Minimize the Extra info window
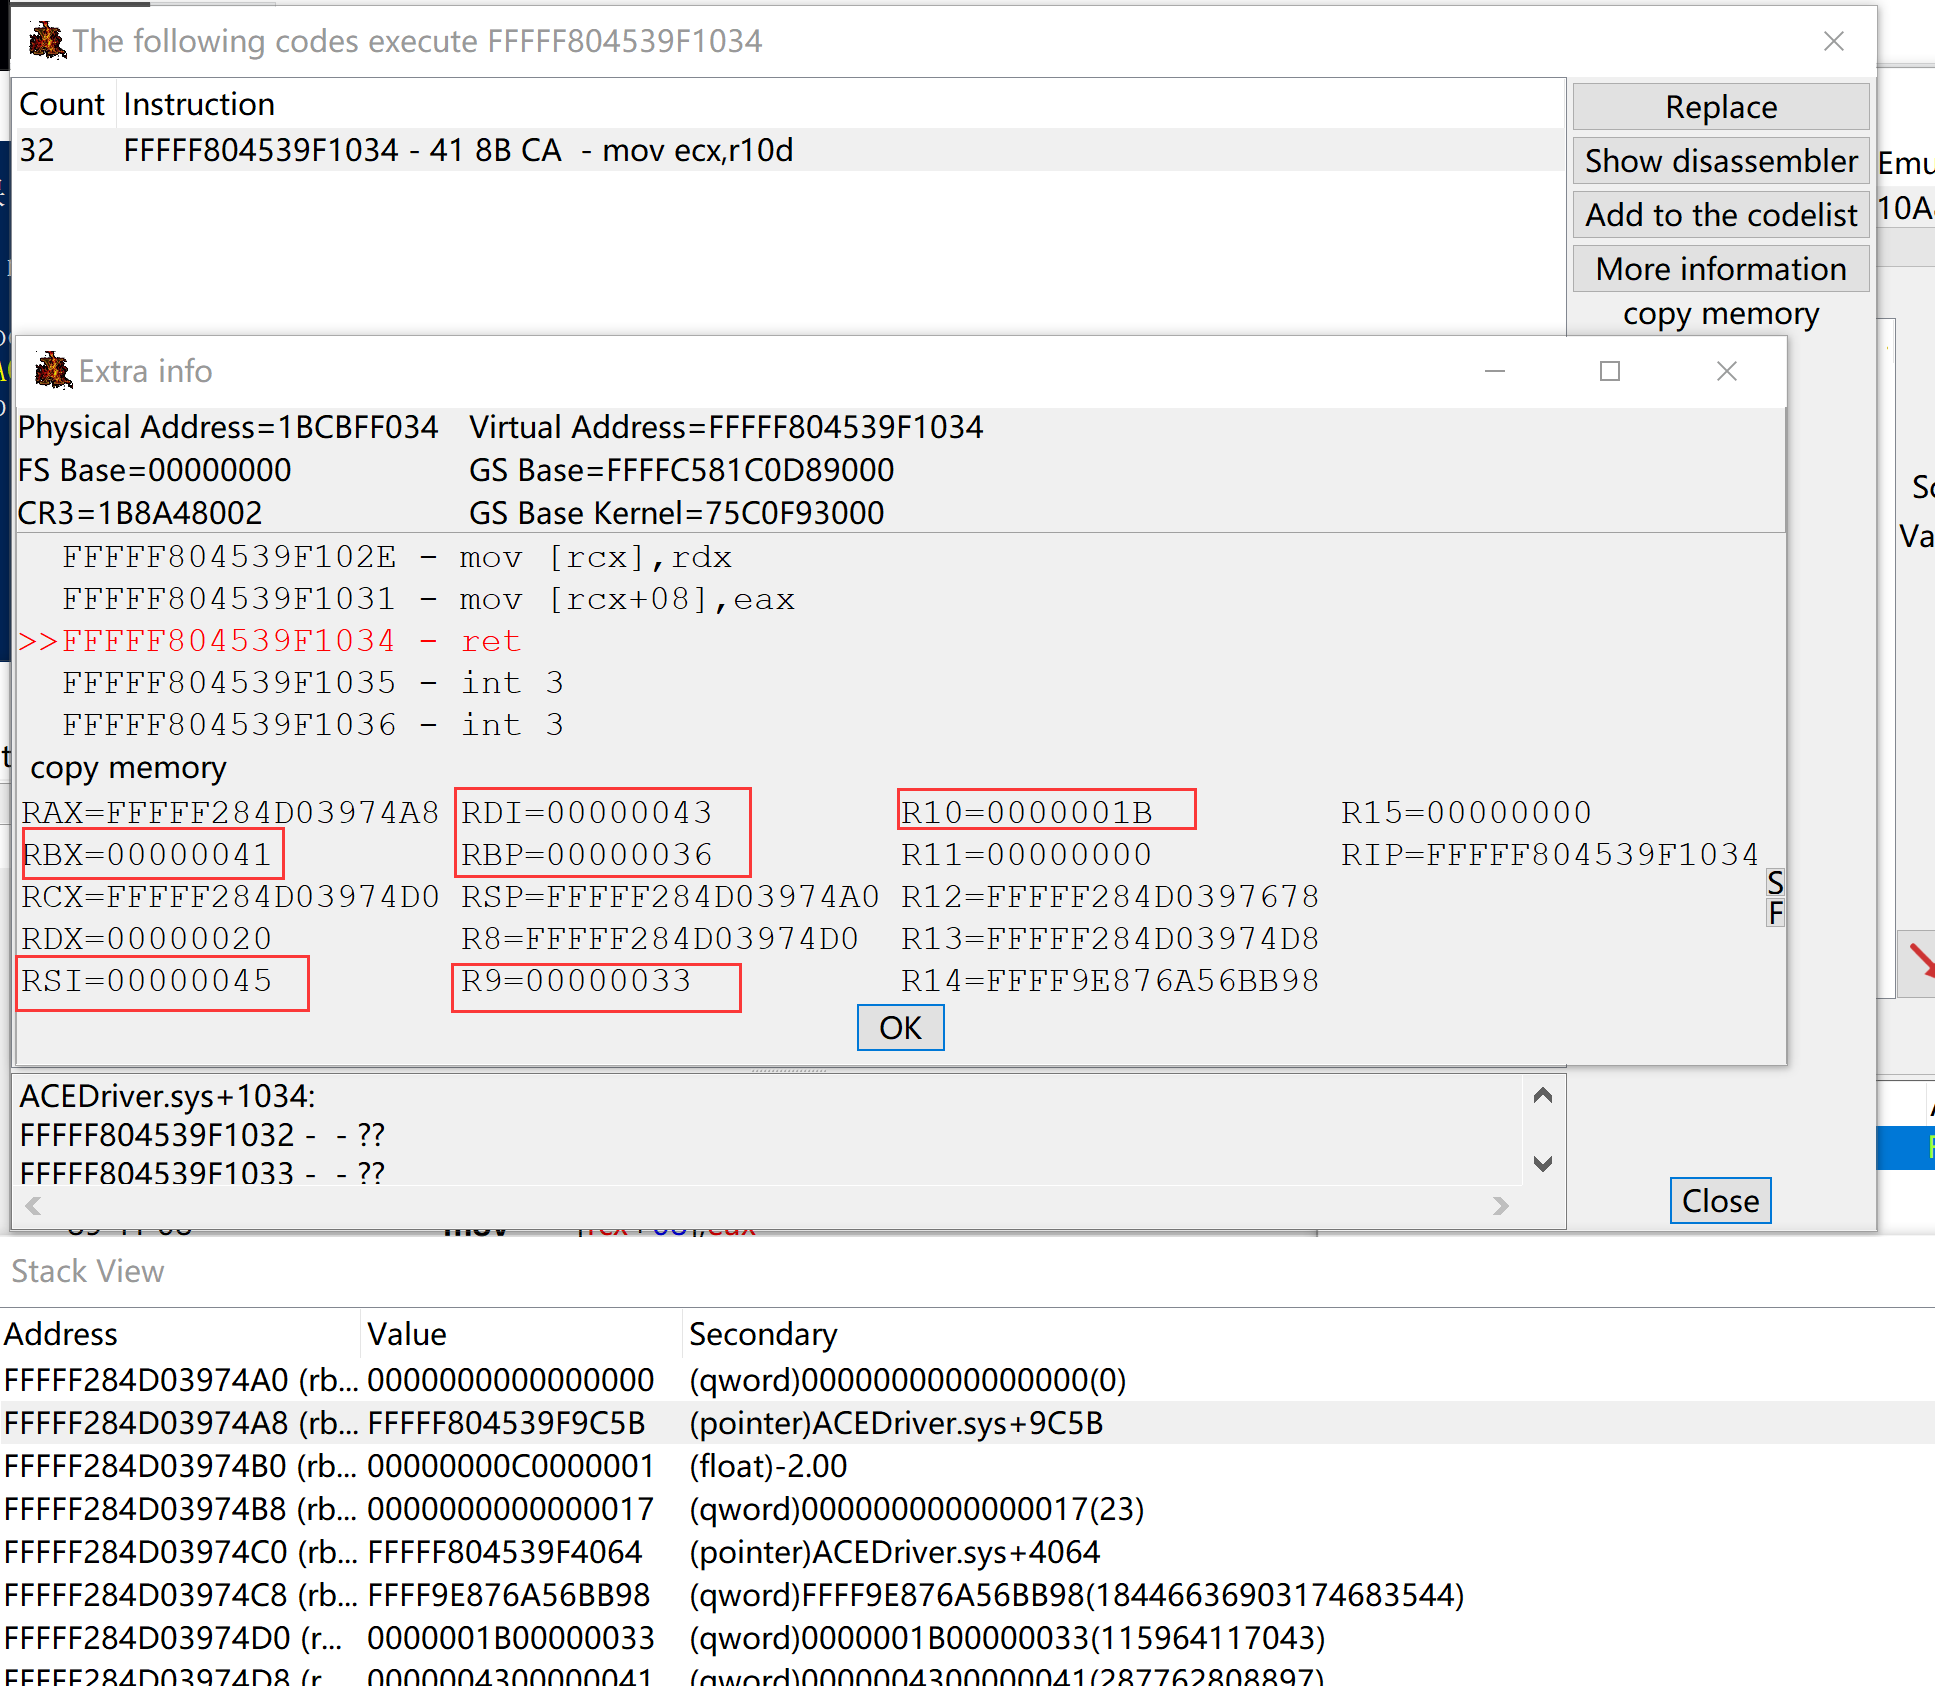 [x=1495, y=371]
